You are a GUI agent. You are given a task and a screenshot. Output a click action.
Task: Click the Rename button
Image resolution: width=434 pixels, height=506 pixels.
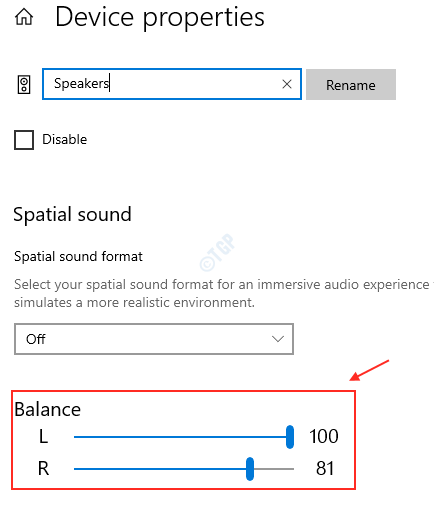pyautogui.click(x=351, y=85)
